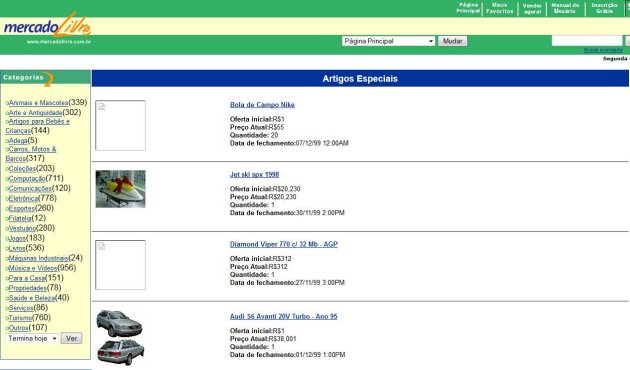Open Artigos para Bebês e Crianças category
The image size is (630, 370).
pyautogui.click(x=37, y=126)
